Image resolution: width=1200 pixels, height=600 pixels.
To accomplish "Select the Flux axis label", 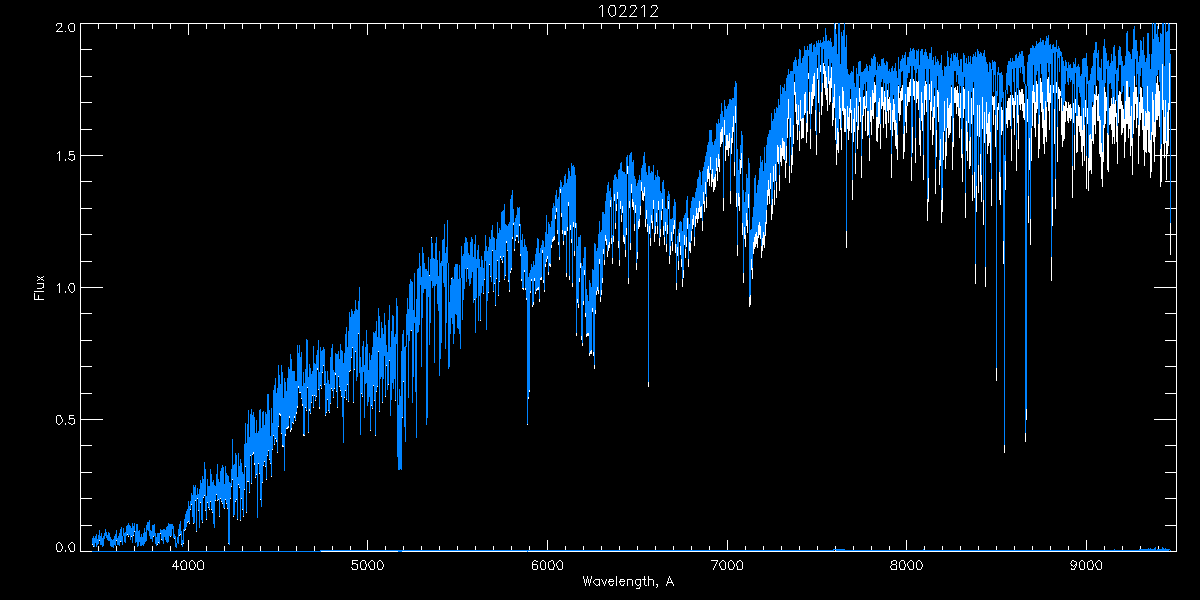I will coord(40,287).
